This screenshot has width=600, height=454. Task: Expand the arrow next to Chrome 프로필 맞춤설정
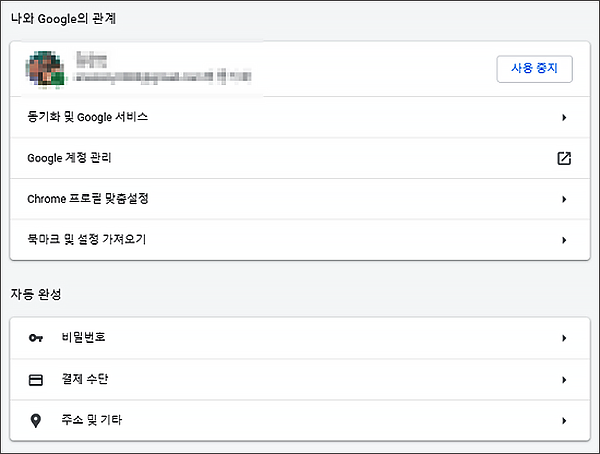564,199
